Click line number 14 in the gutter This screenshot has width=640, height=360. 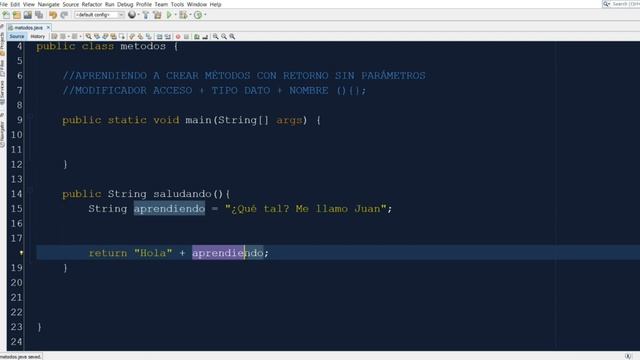(x=16, y=194)
